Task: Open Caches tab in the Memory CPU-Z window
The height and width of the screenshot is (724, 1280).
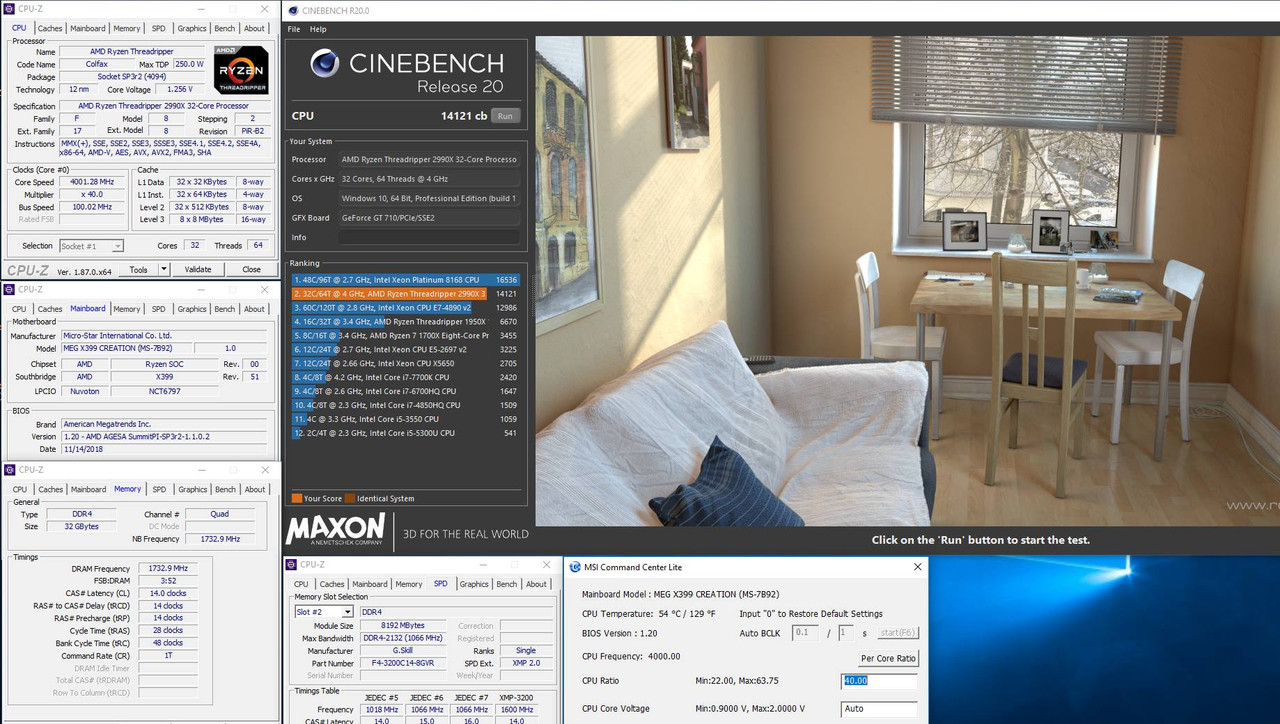Action: point(49,490)
